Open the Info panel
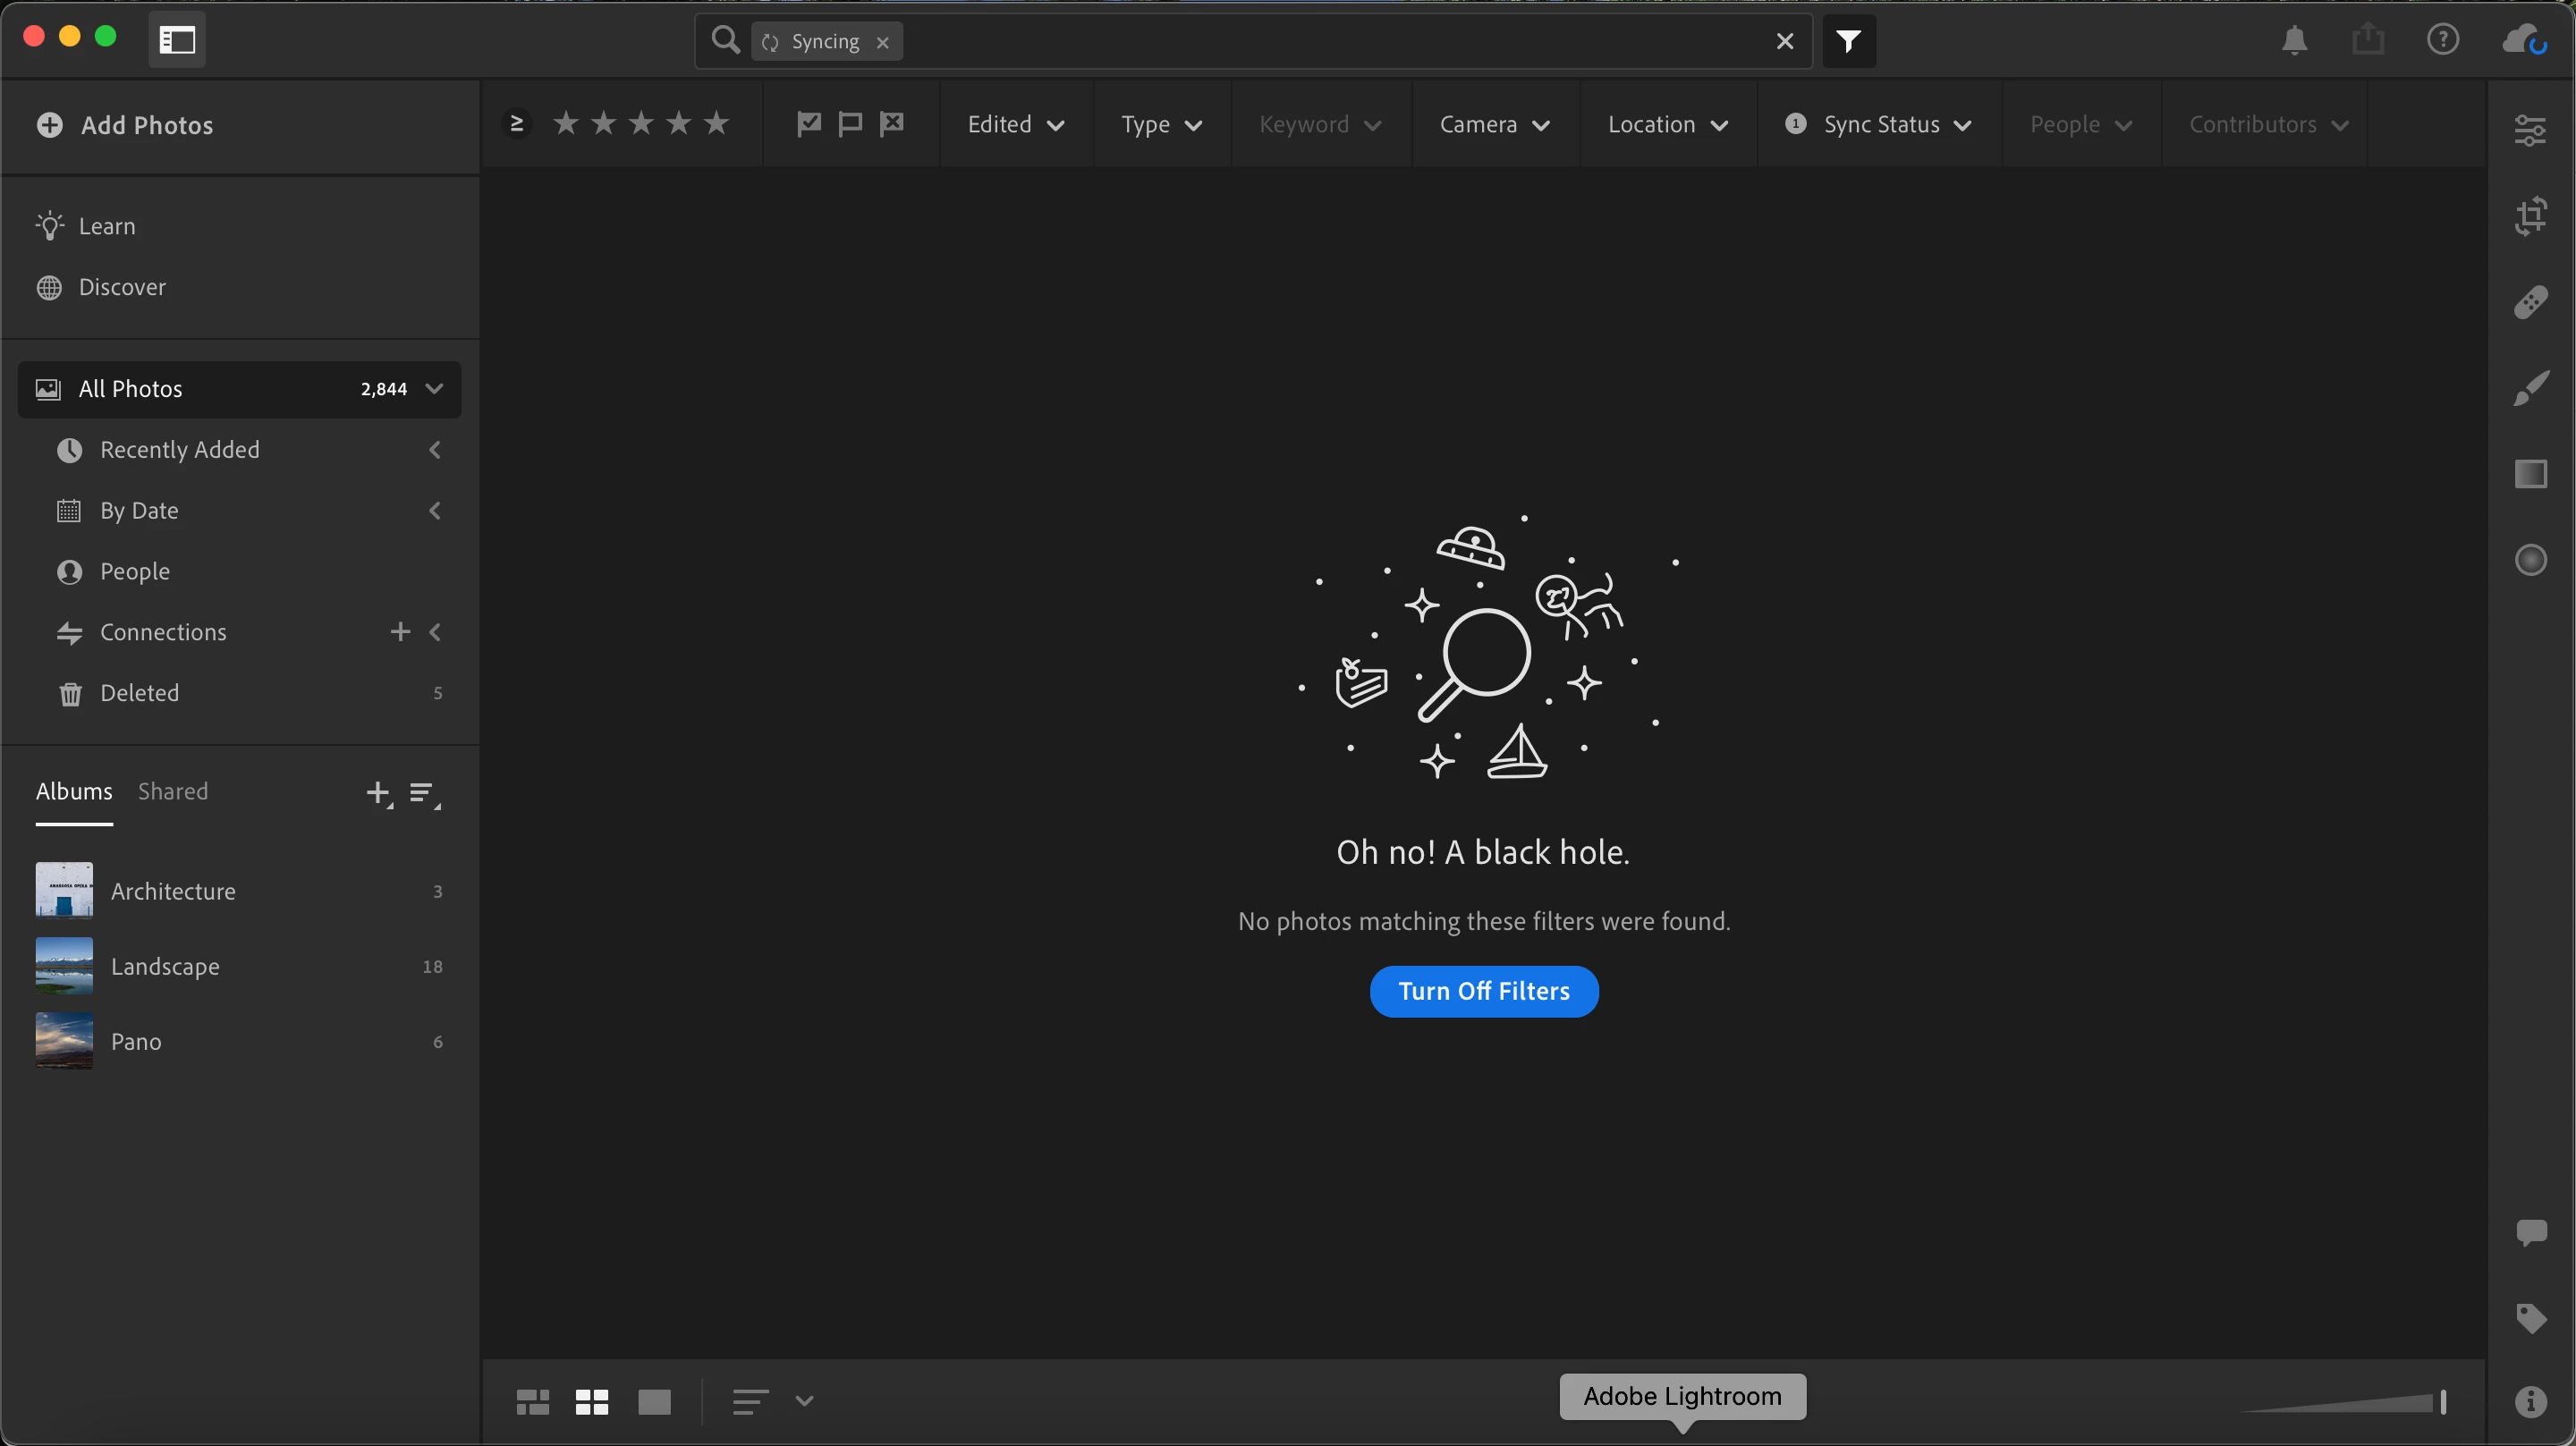The height and width of the screenshot is (1446, 2576). (2530, 1402)
